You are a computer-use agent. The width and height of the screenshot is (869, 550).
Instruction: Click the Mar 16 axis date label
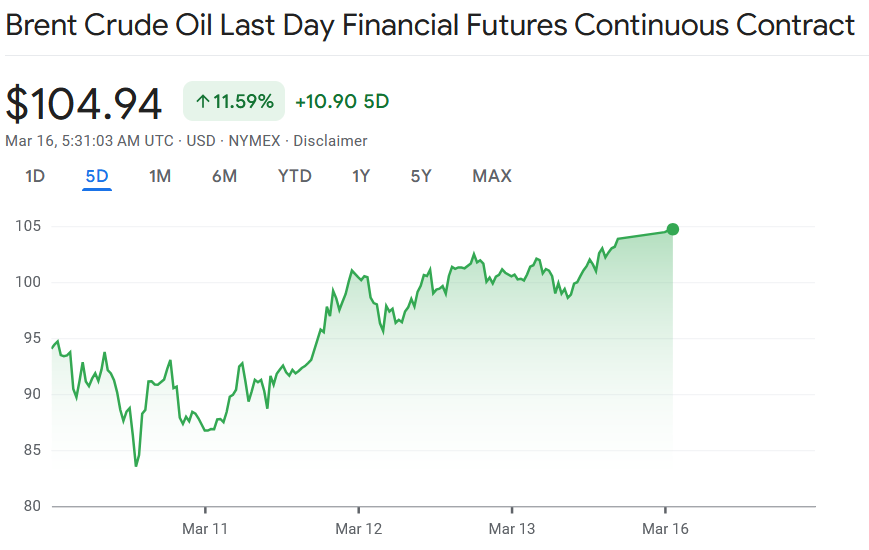(x=665, y=528)
